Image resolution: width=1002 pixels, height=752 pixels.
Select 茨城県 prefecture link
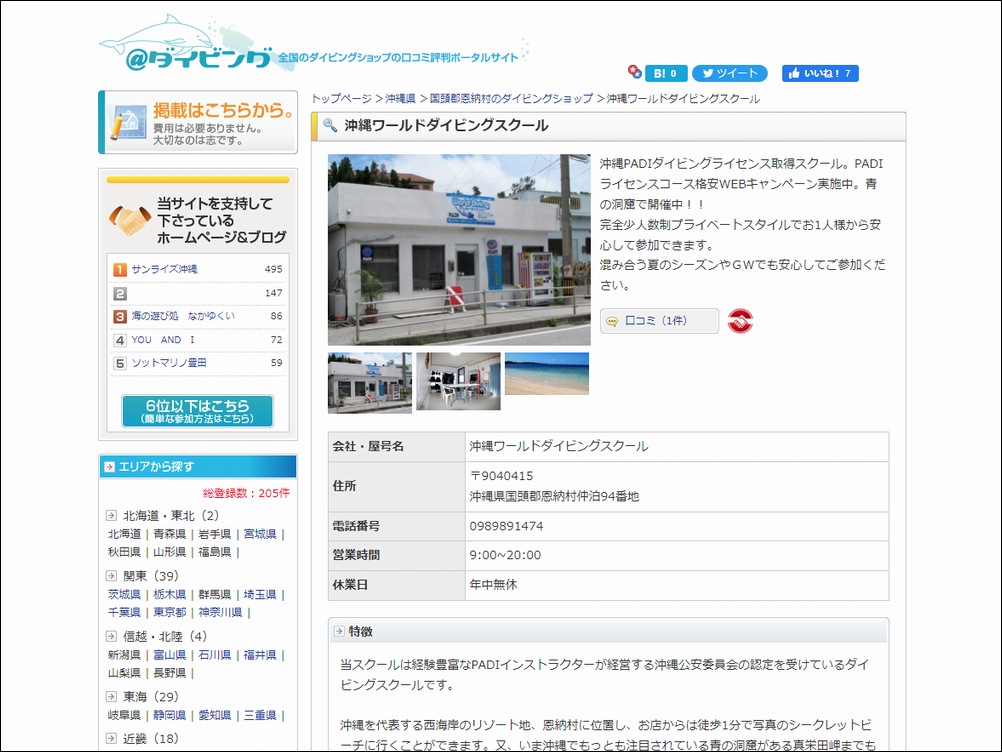point(124,594)
